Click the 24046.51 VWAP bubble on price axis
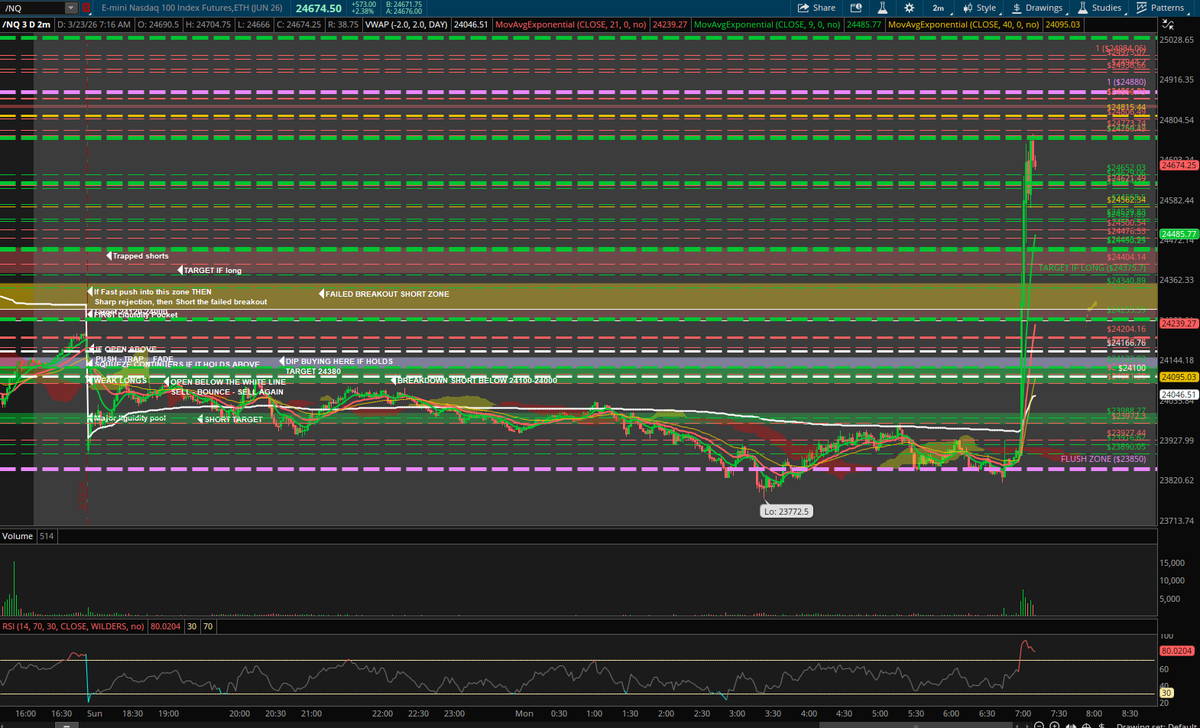Screen dimensions: 1200x728 tap(1179, 395)
